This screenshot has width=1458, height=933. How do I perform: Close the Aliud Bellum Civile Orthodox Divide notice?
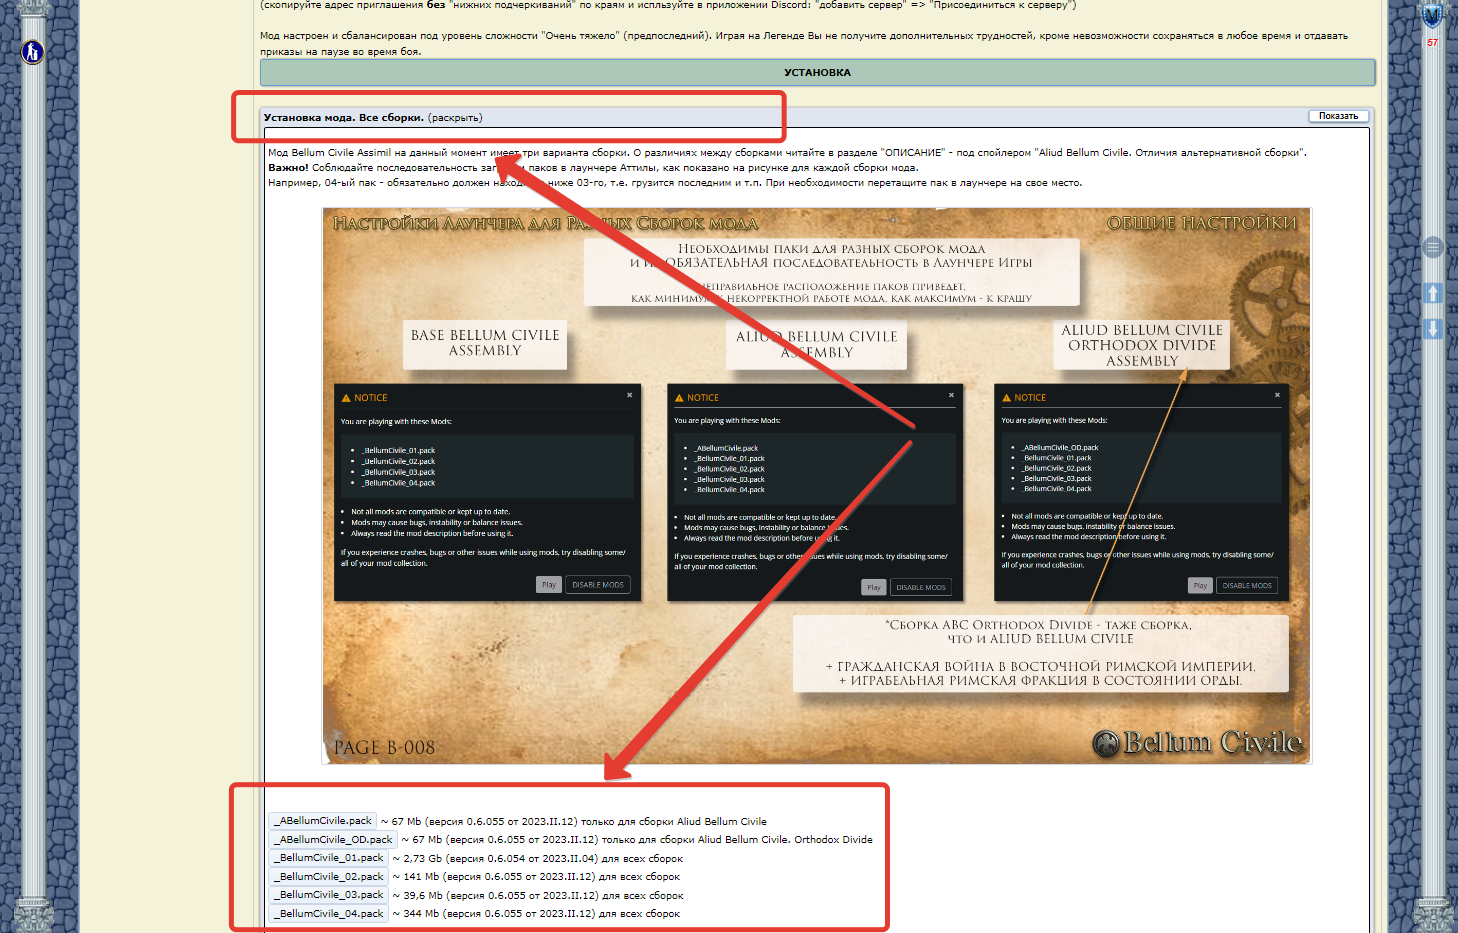(x=1277, y=395)
